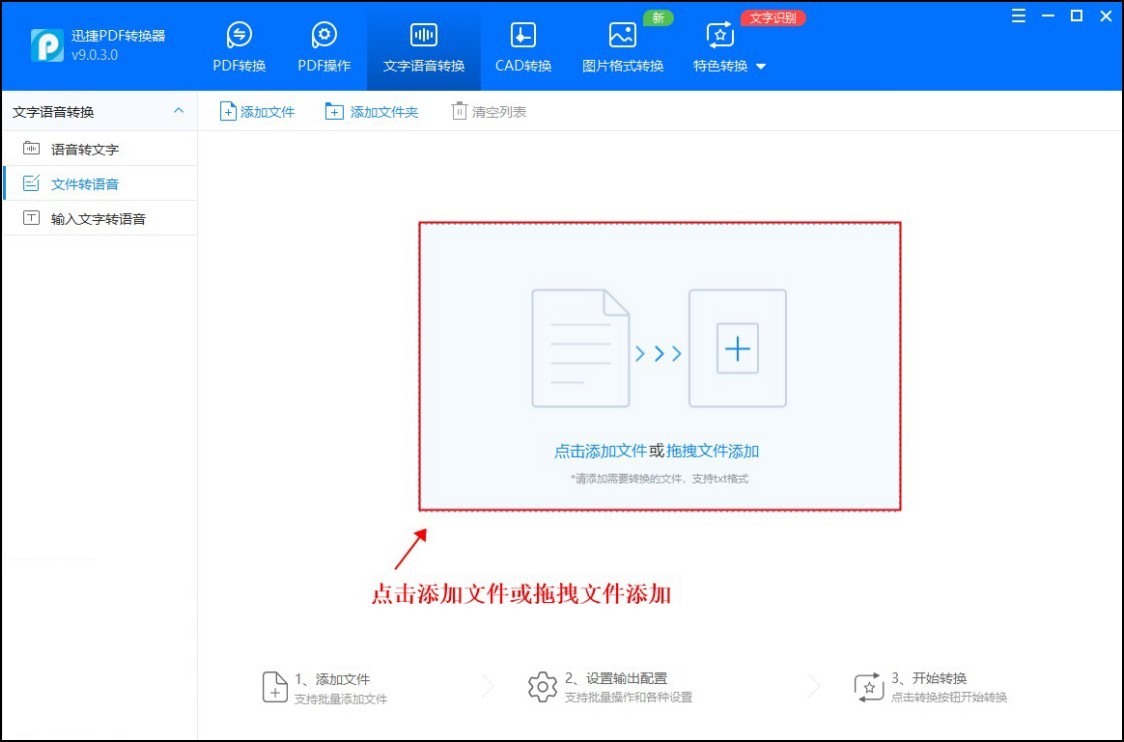This screenshot has height=742, width=1124.
Task: Click the 添加文件夹 toolbar item
Action: click(x=372, y=111)
